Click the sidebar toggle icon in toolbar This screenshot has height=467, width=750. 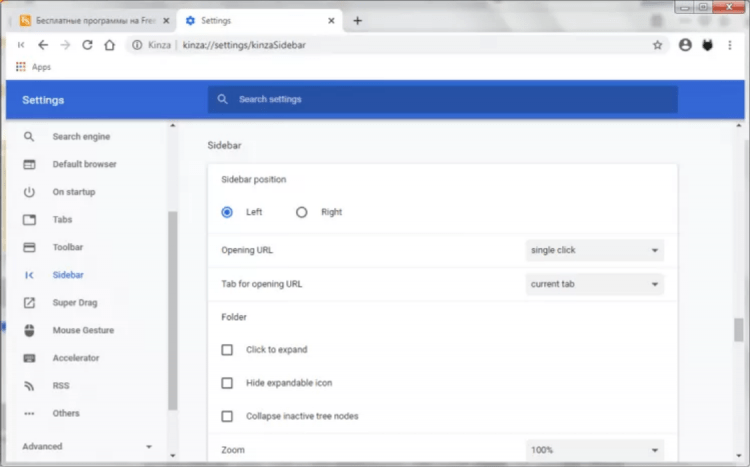point(21,45)
